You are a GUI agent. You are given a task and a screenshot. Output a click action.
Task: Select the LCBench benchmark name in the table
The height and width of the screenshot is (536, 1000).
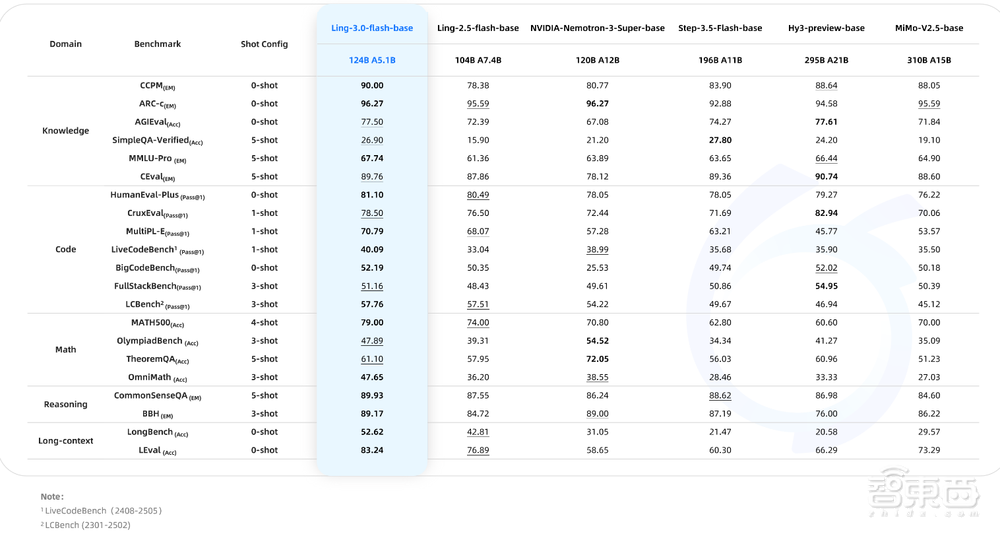click(158, 304)
